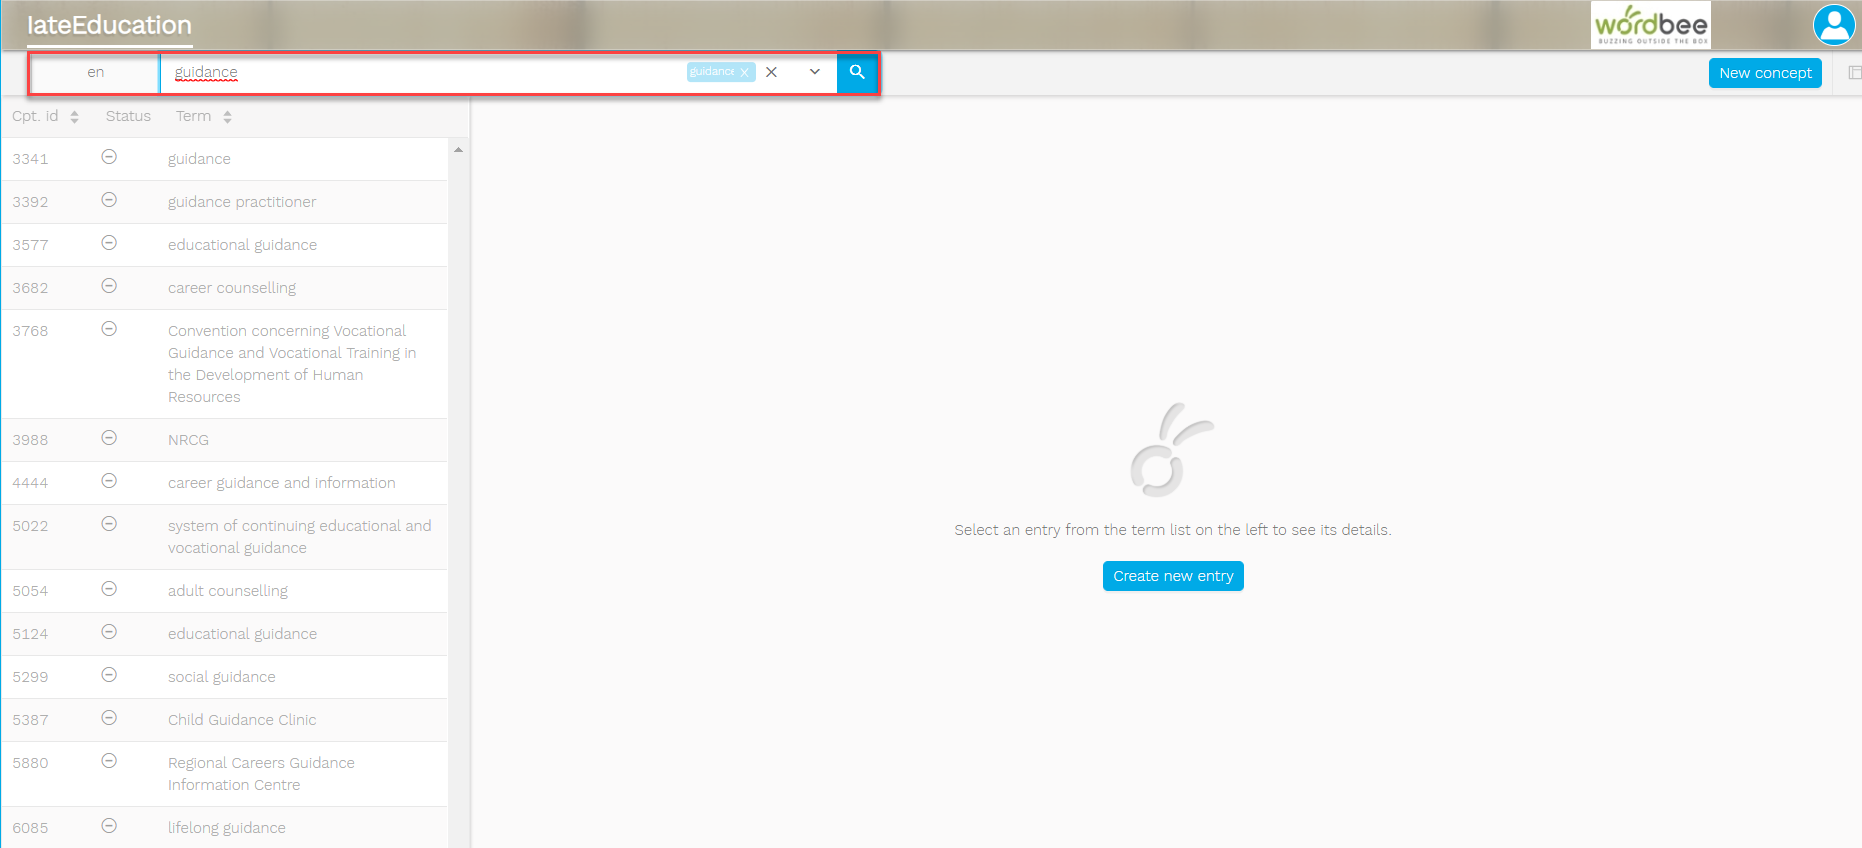Click the Create new entry button

tap(1172, 576)
